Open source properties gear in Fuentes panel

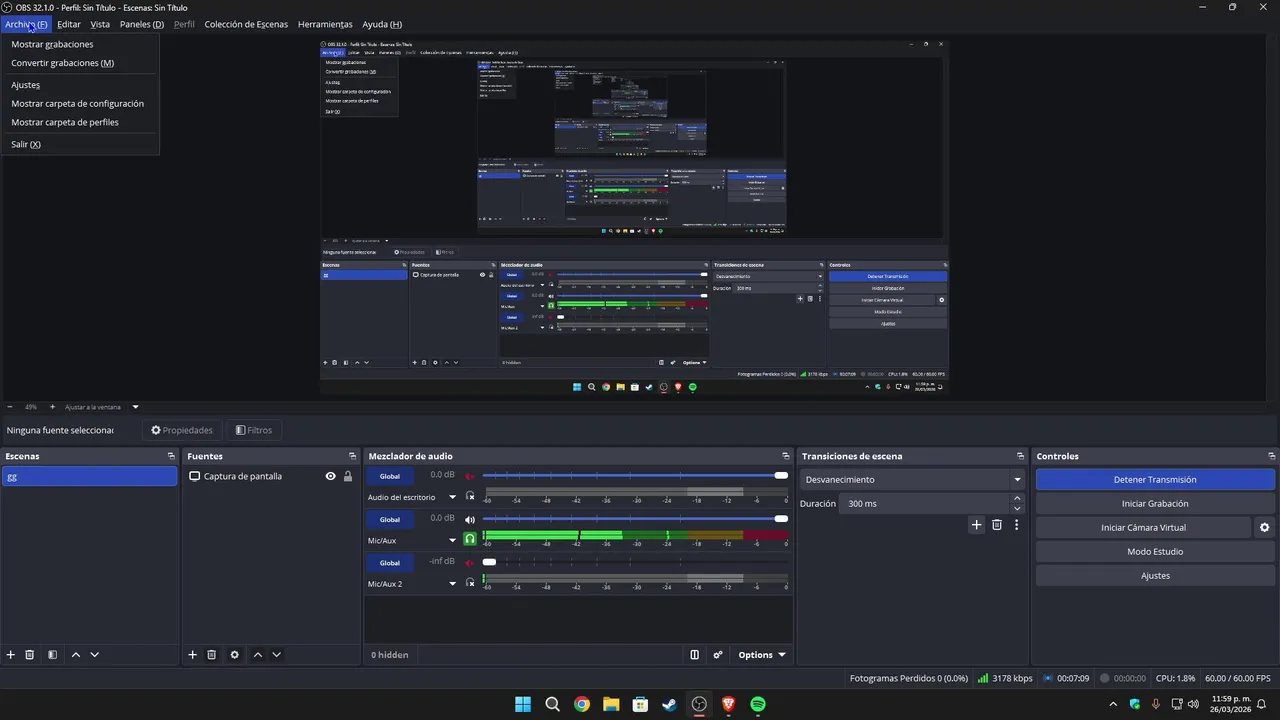tap(235, 655)
